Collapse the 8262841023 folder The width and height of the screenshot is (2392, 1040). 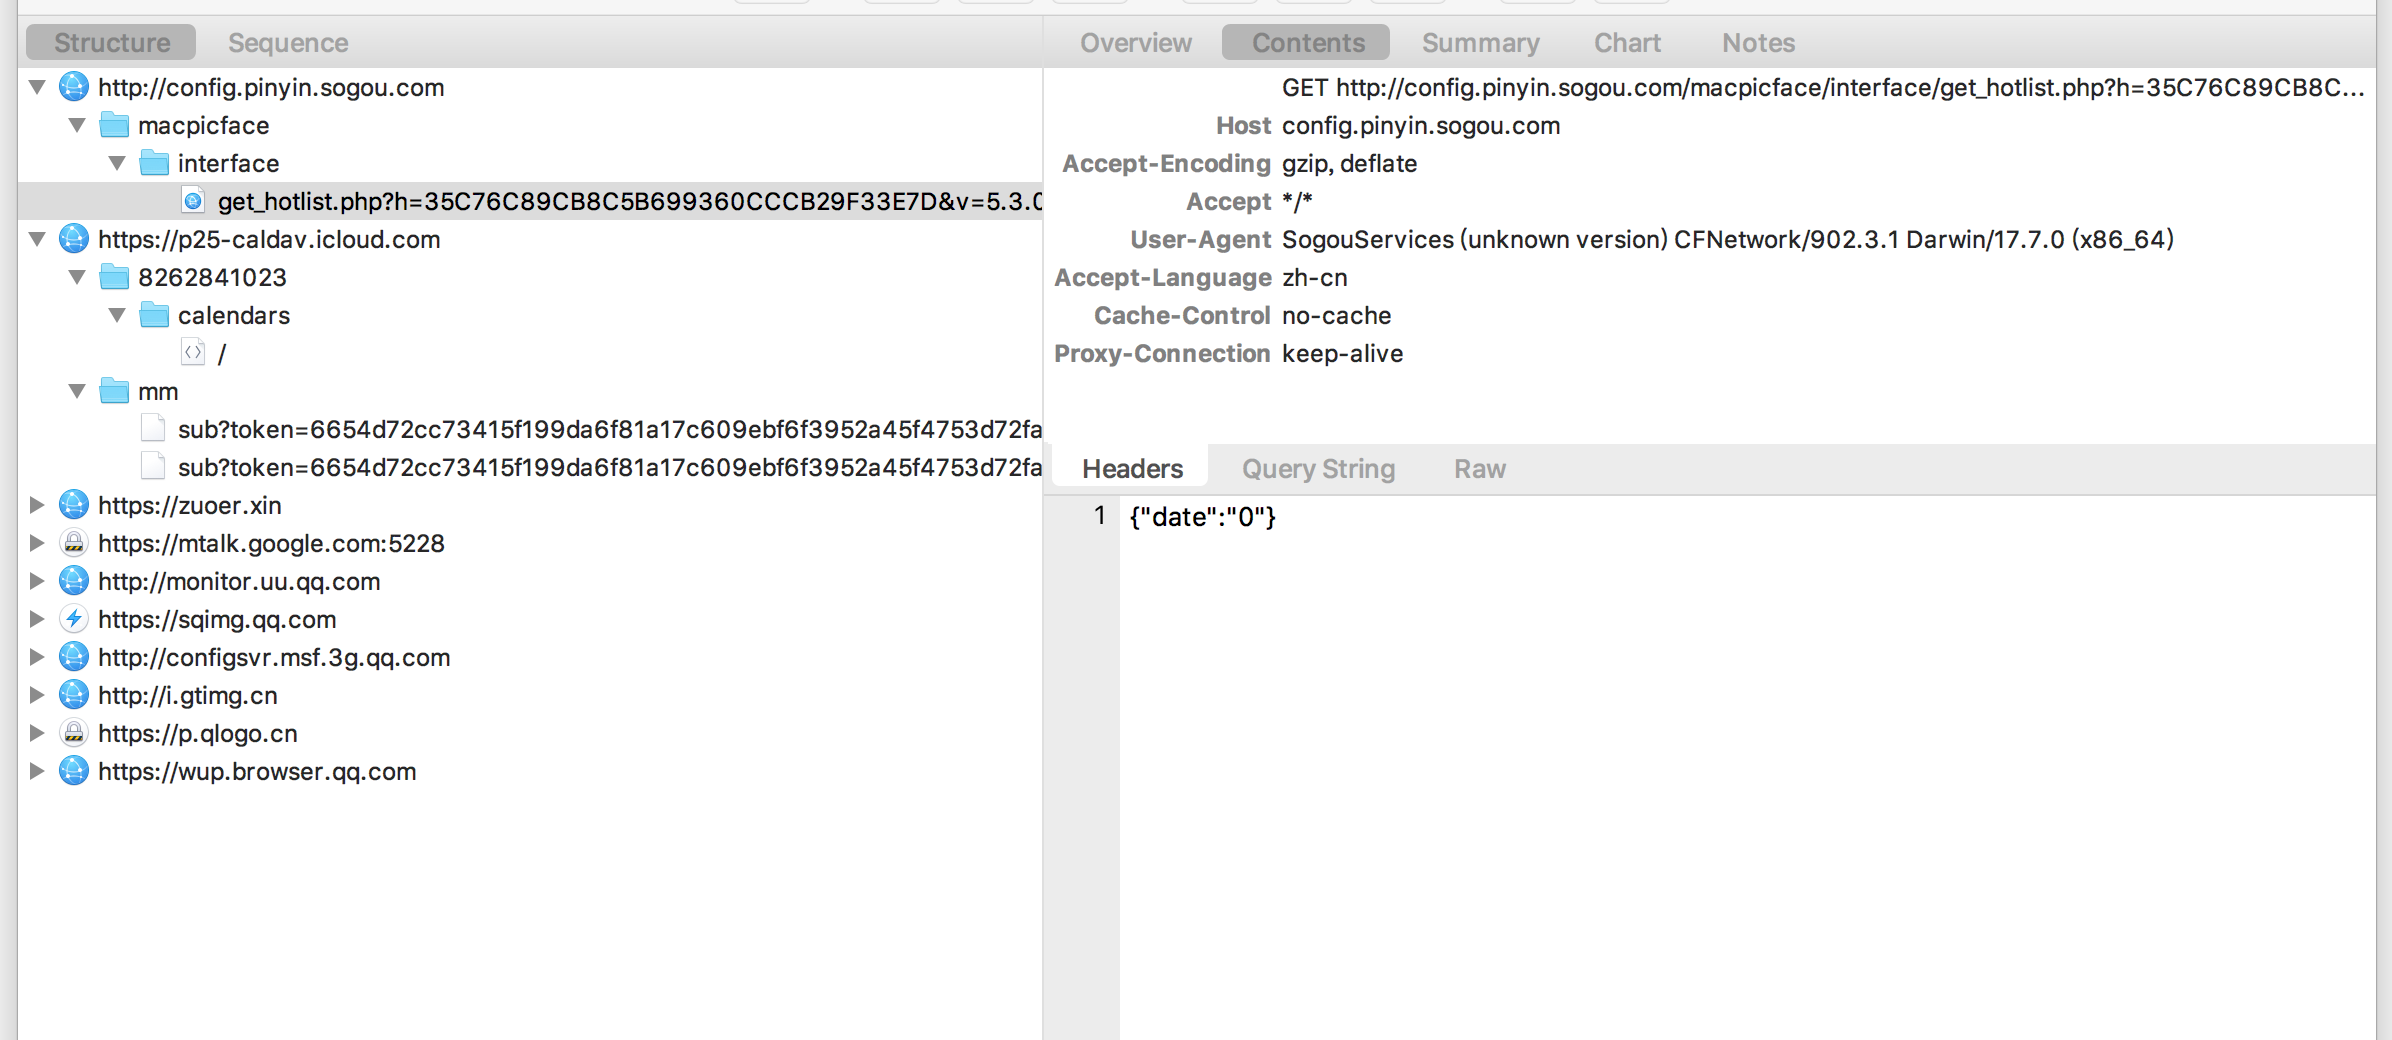77,277
